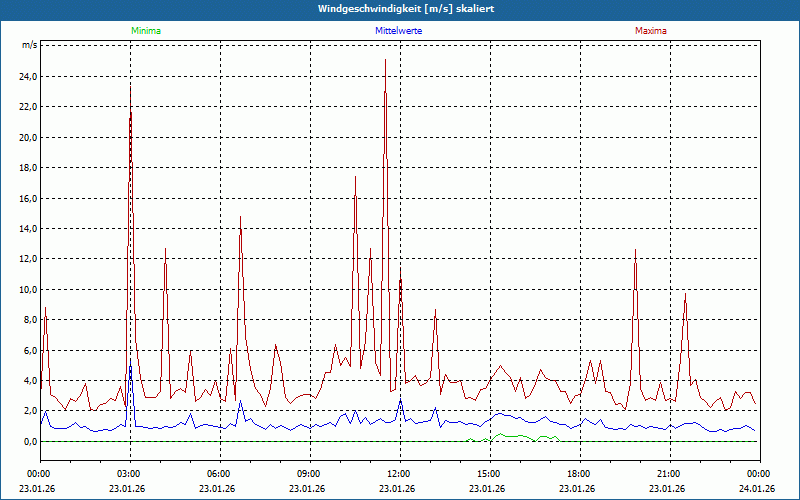
Task: Click the 12:00 time axis label
Action: tap(399, 473)
